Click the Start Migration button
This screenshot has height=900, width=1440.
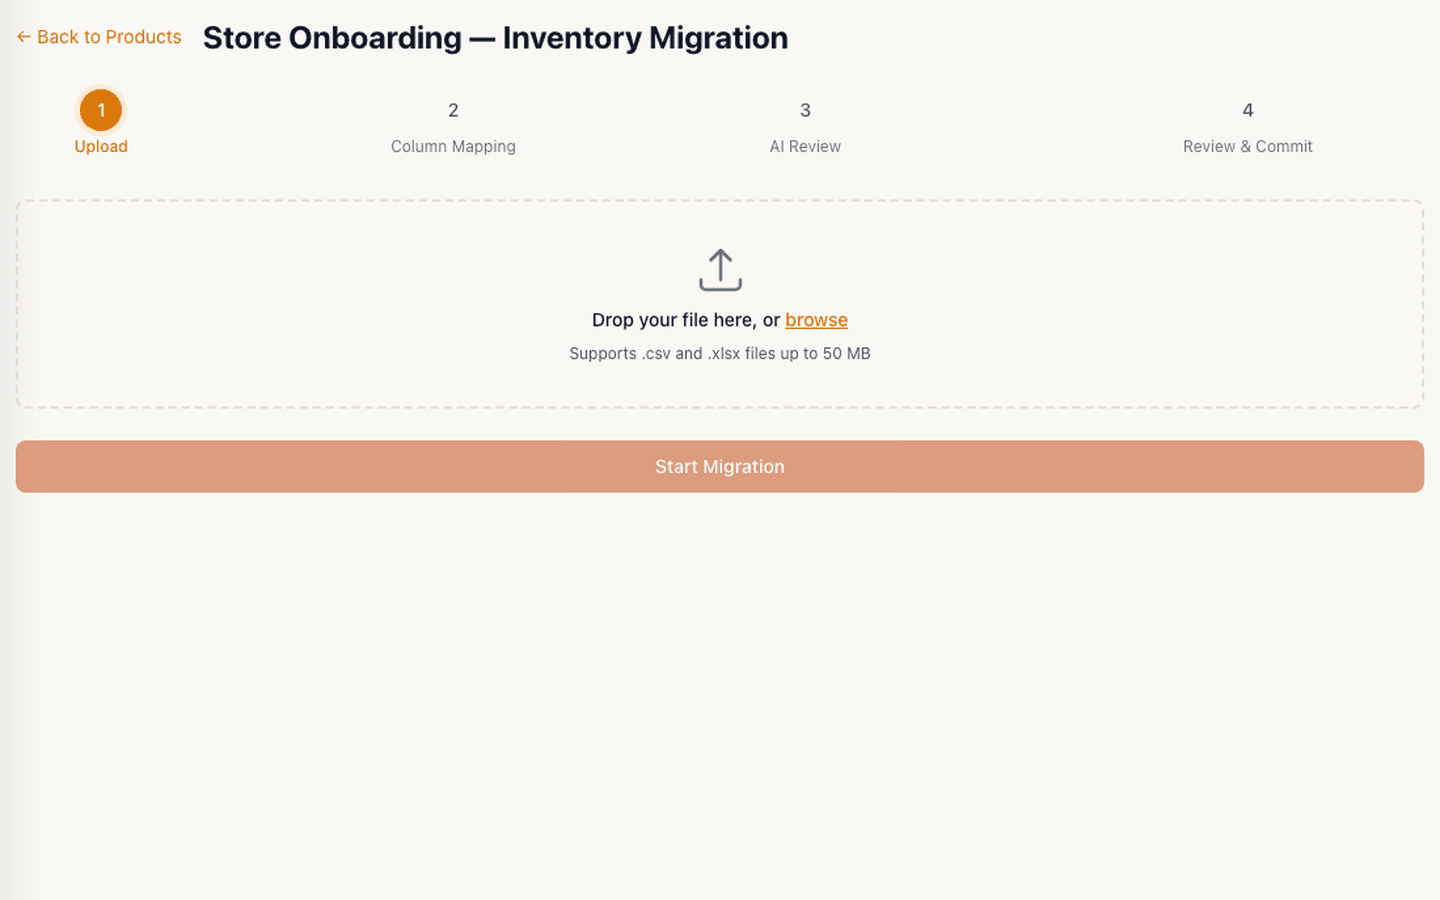click(720, 467)
